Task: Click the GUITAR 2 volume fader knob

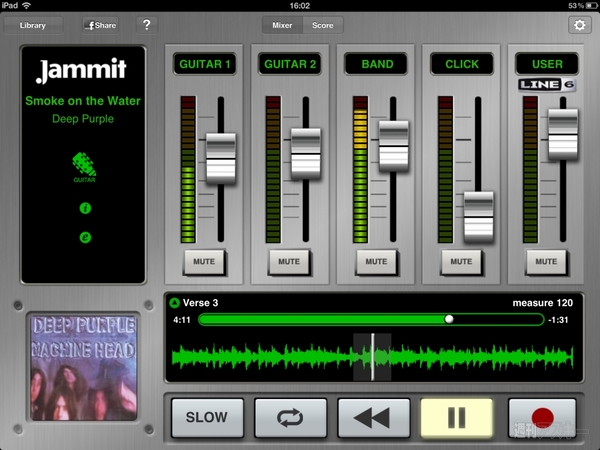Action: coord(306,154)
